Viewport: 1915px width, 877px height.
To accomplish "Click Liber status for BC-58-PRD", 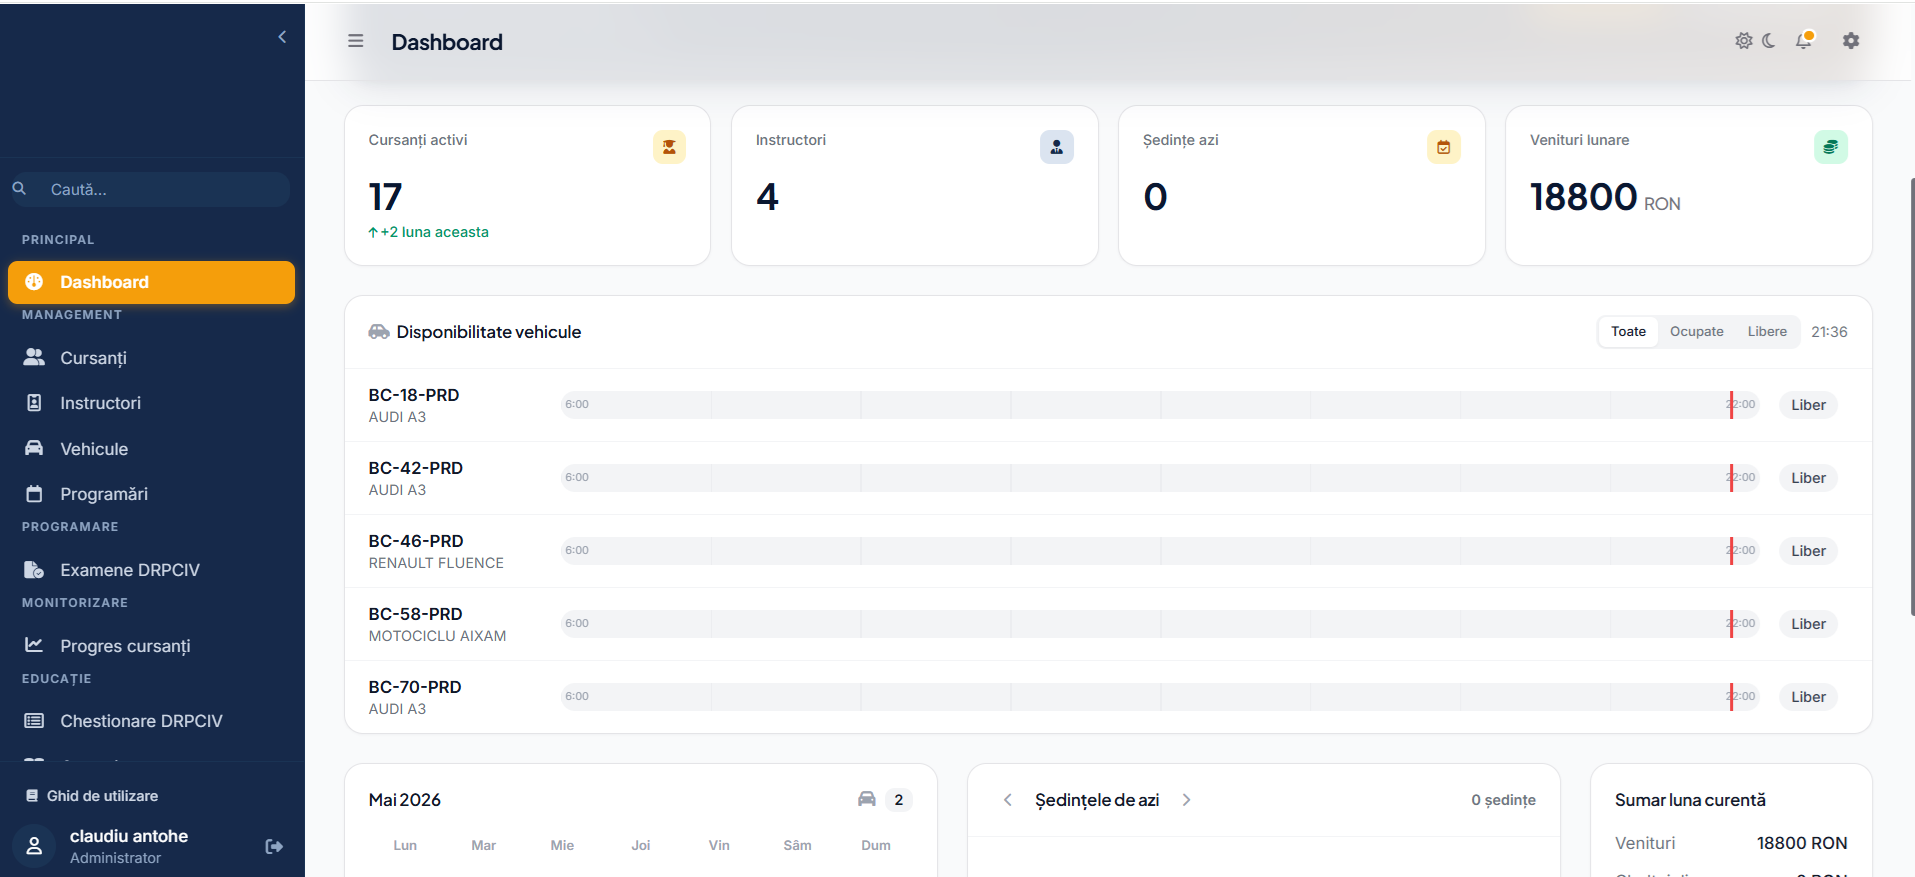I will click(x=1808, y=624).
